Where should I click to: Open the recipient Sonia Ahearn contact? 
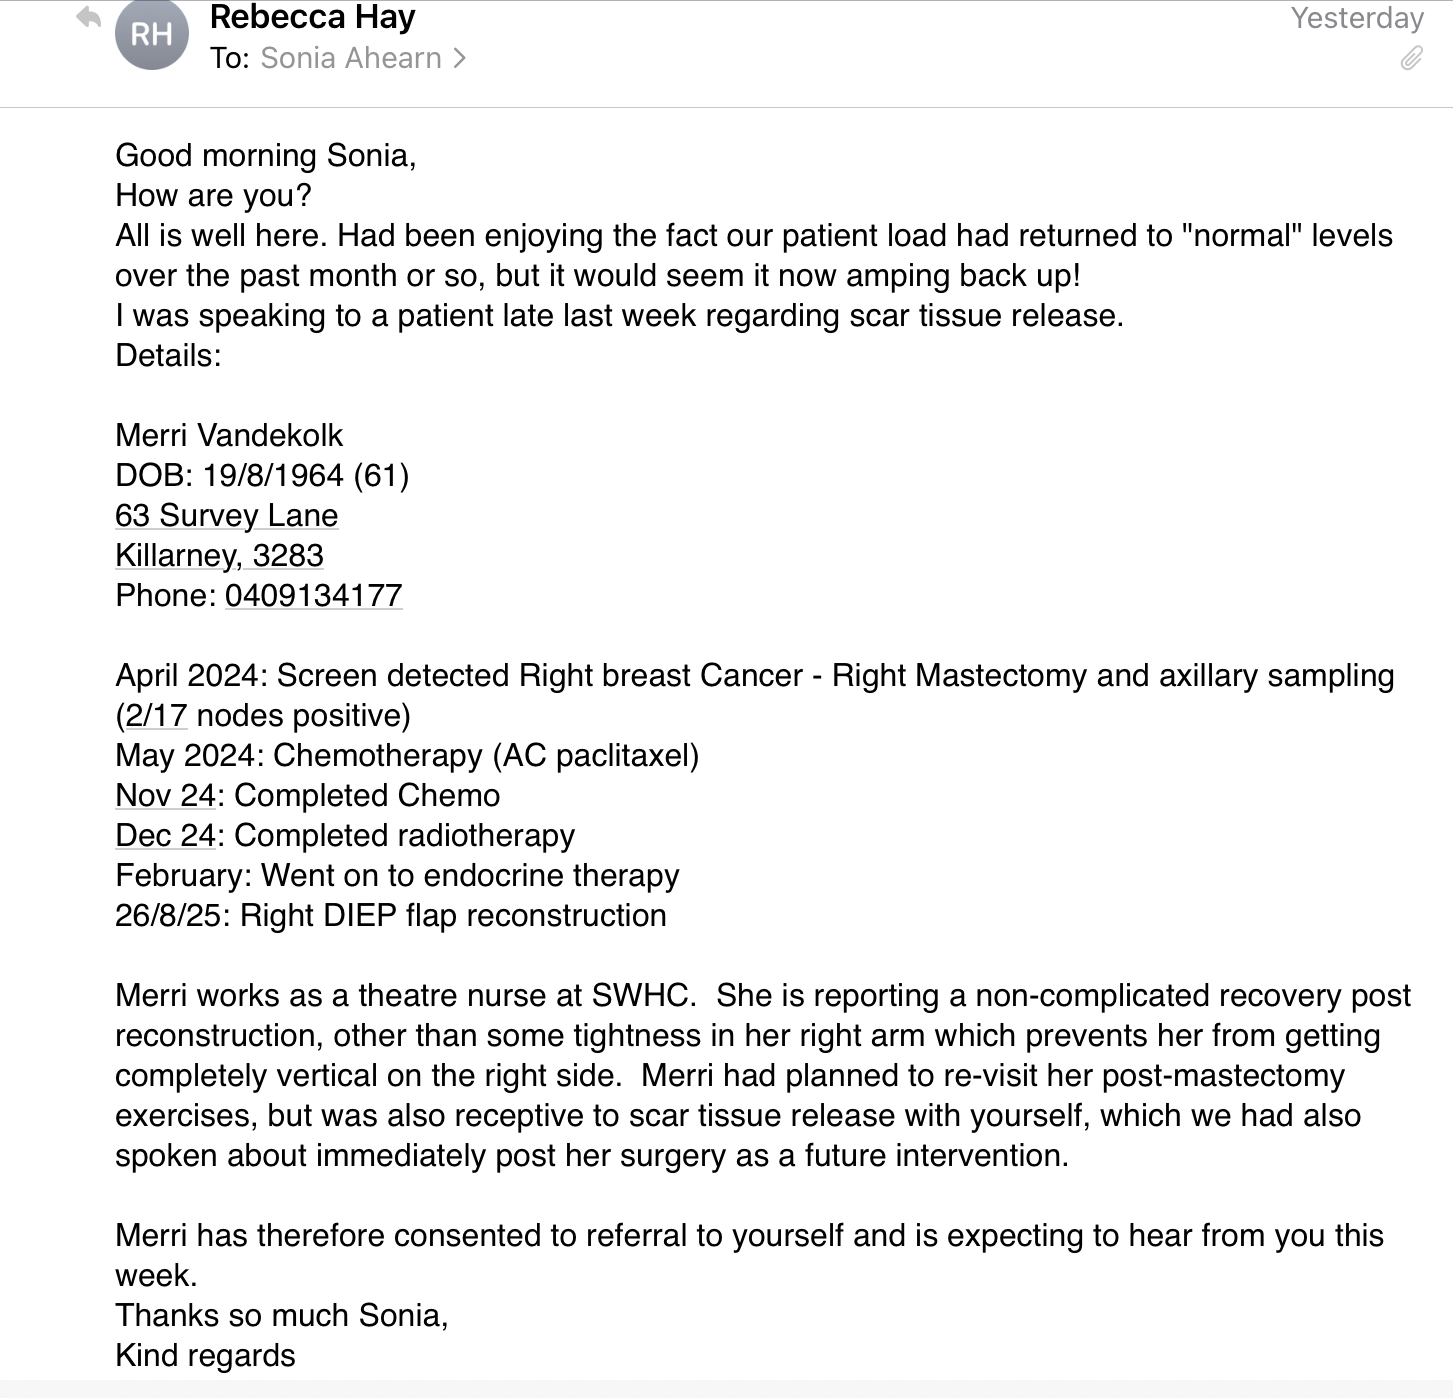351,59
